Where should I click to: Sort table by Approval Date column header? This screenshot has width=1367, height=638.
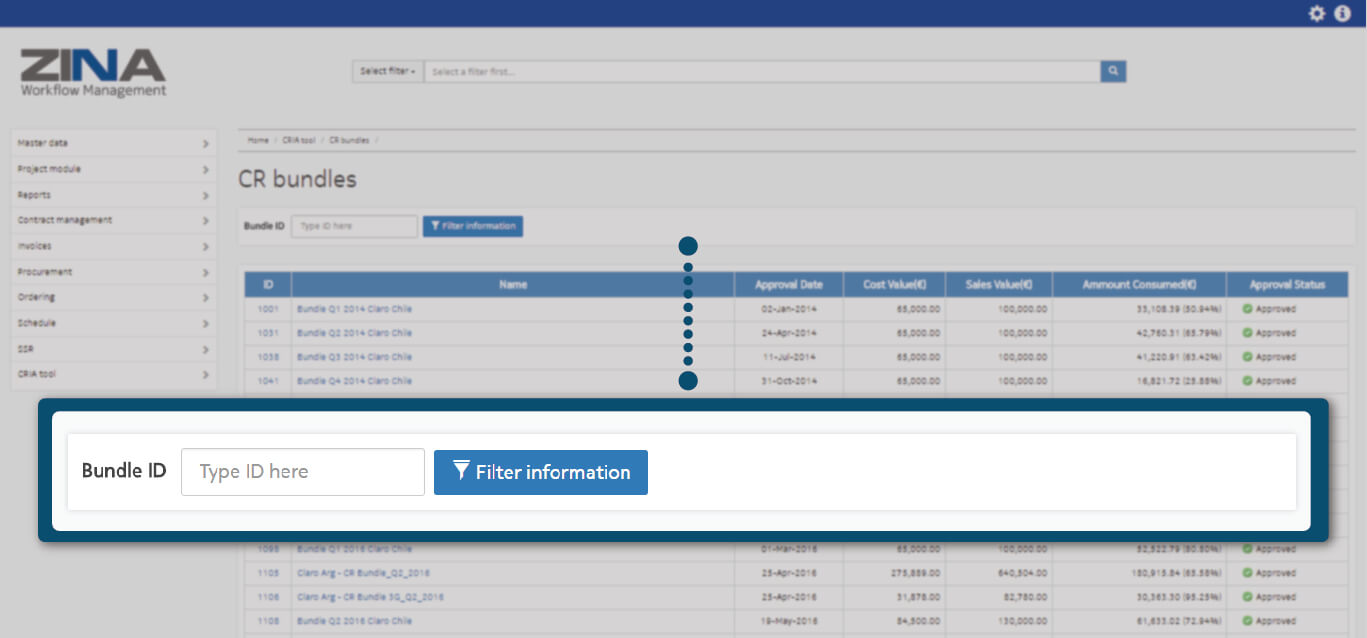[x=788, y=285]
